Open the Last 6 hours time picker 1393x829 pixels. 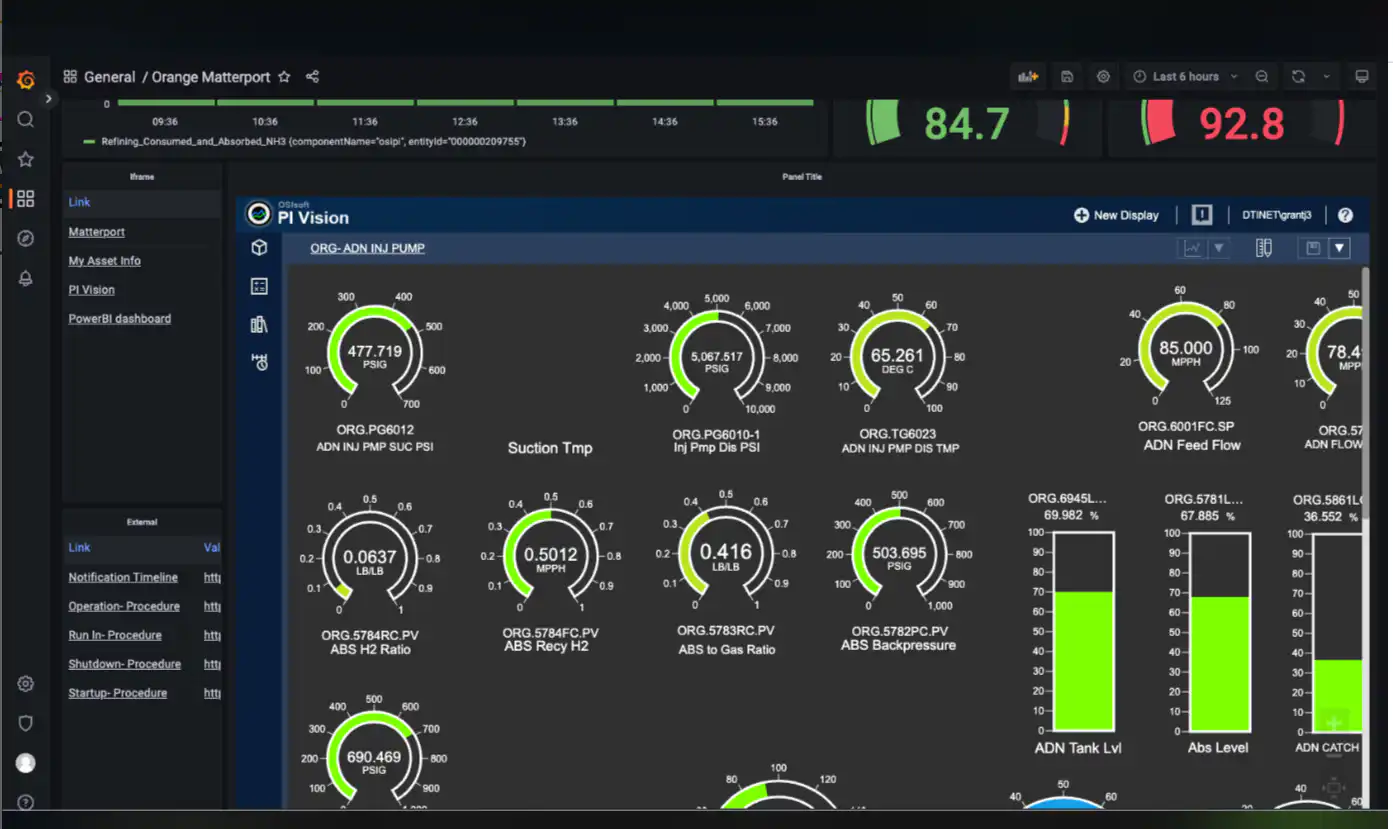click(1185, 77)
